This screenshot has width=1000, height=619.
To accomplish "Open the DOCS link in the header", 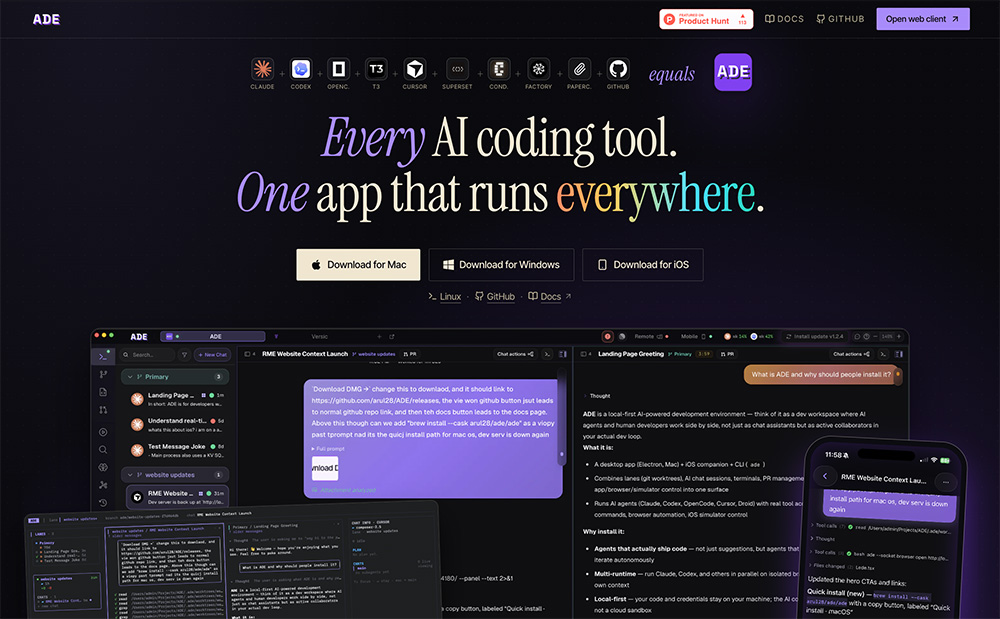I will tap(784, 19).
